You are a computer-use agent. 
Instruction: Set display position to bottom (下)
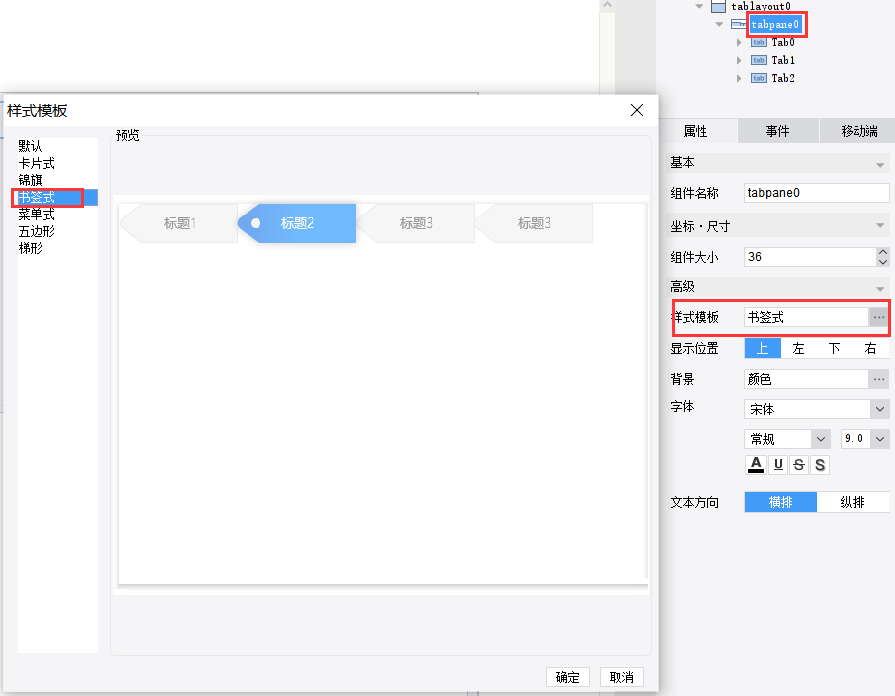[x=834, y=348]
